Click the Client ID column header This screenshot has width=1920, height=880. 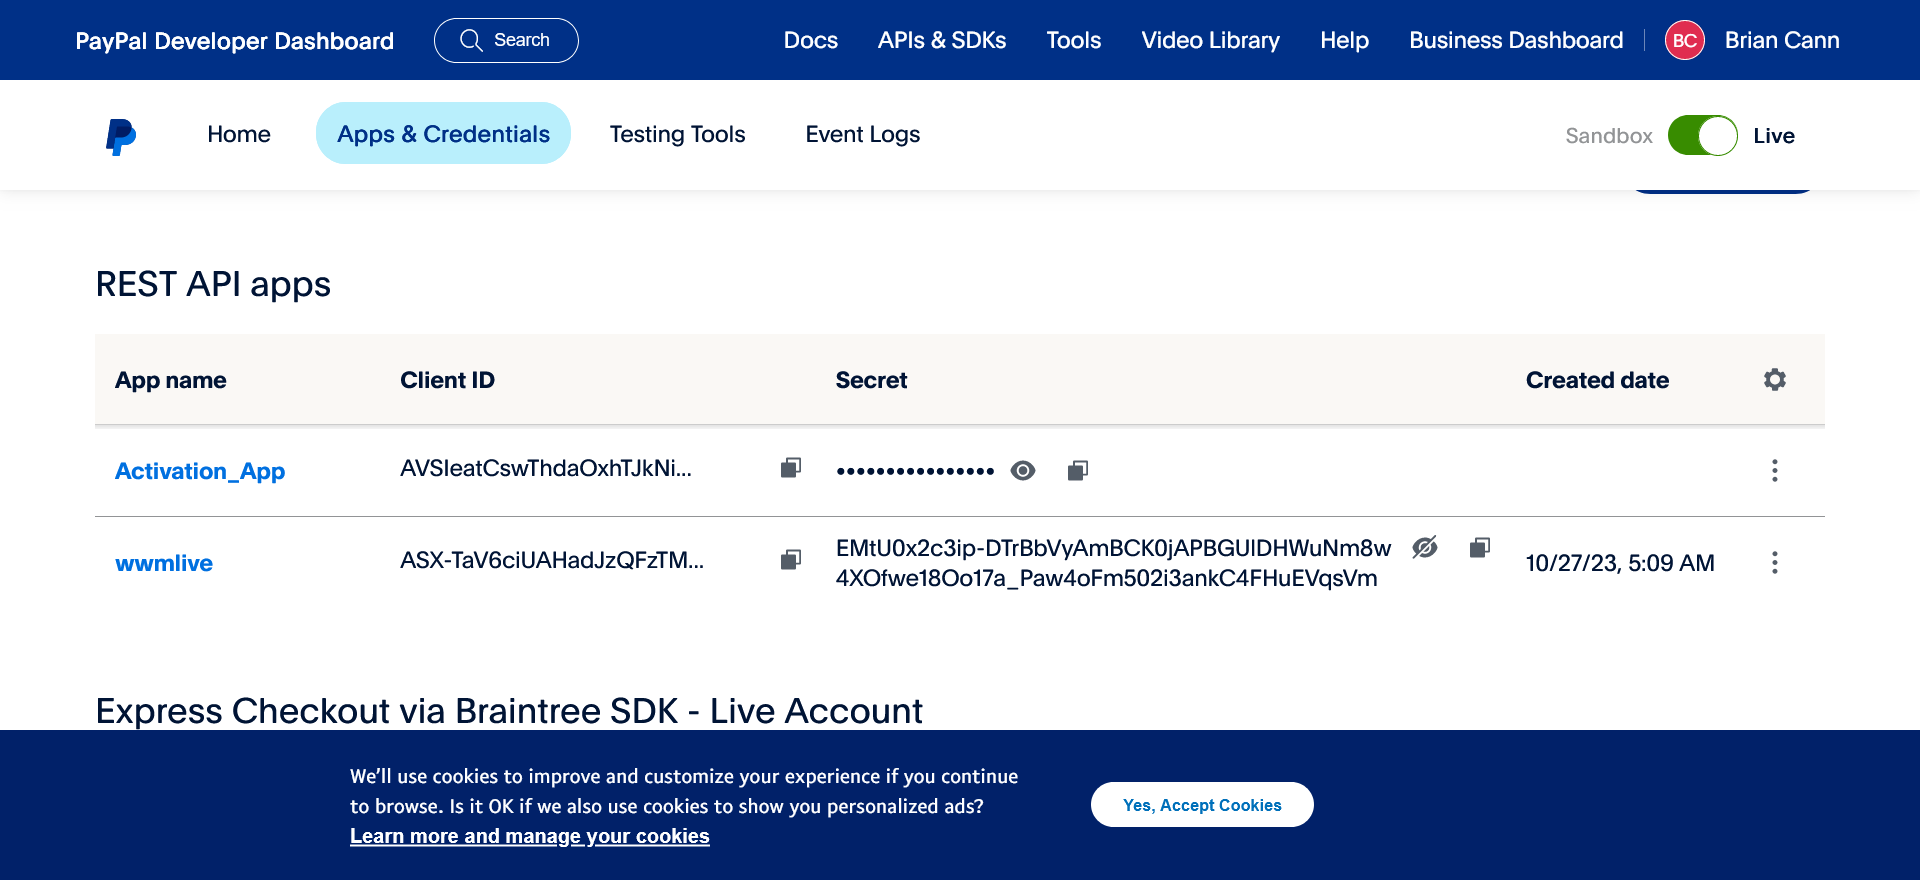coord(447,380)
